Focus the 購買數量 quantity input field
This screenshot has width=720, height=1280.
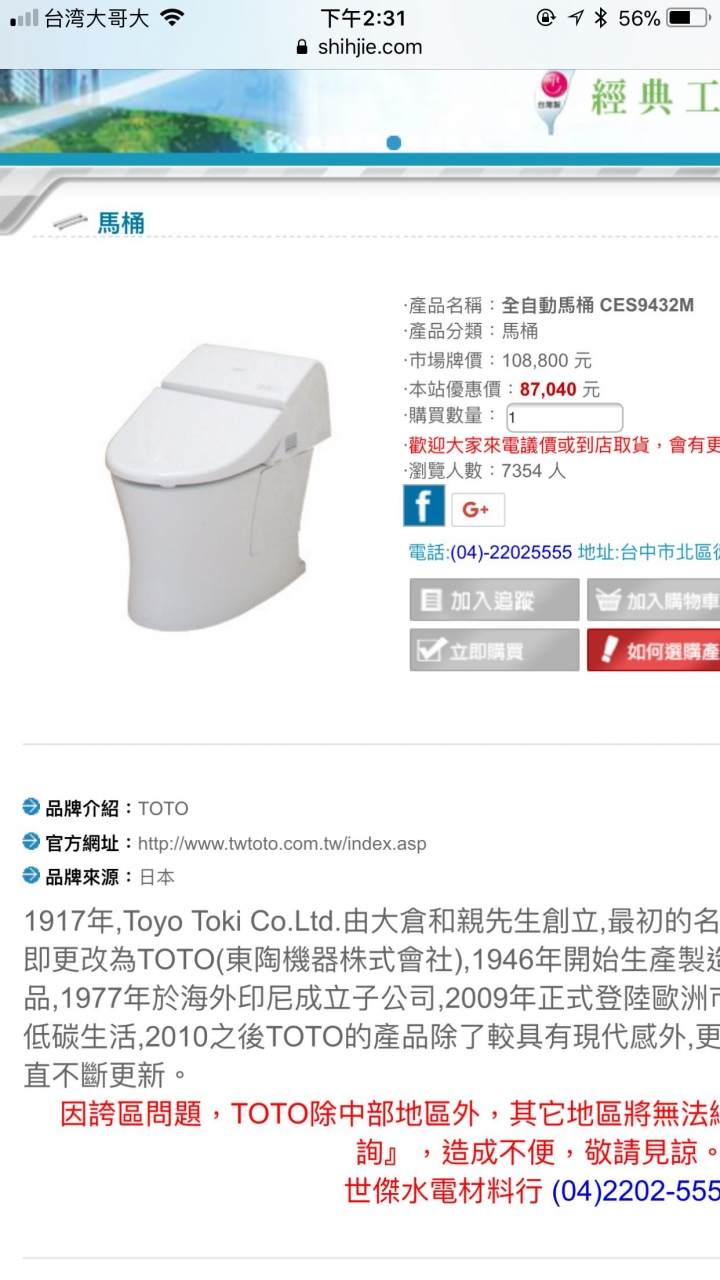pyautogui.click(x=565, y=417)
